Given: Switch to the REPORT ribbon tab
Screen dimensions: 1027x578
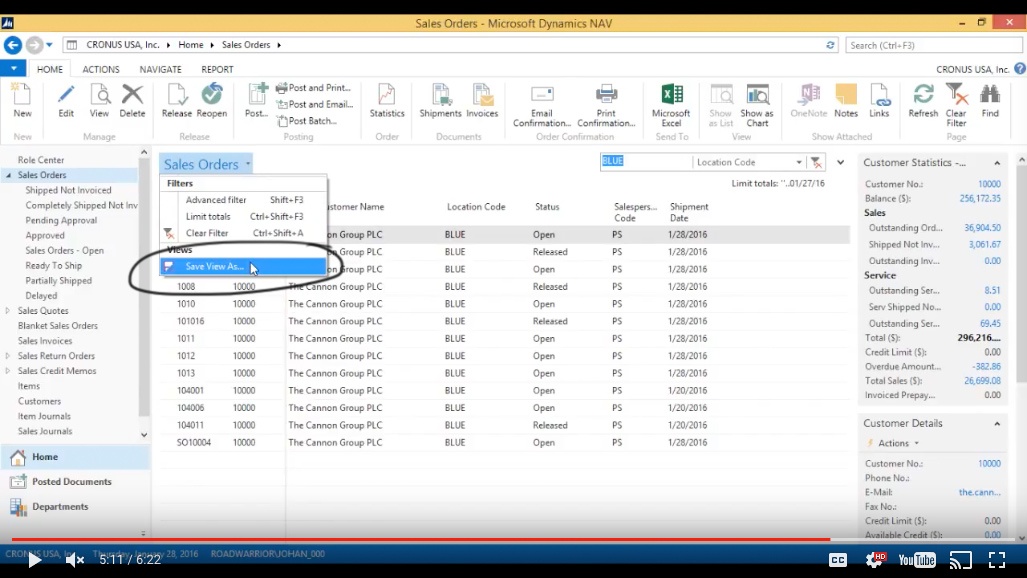Looking at the screenshot, I should pos(217,69).
